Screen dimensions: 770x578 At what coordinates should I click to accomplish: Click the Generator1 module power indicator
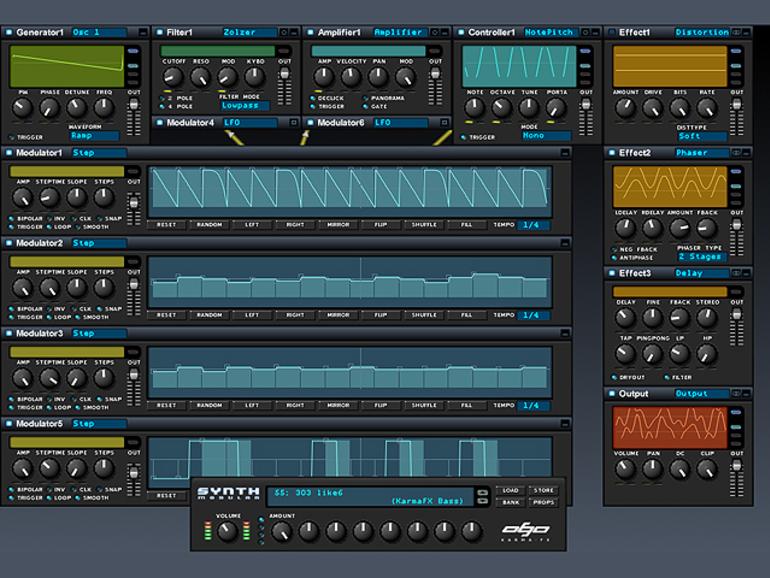coord(9,32)
